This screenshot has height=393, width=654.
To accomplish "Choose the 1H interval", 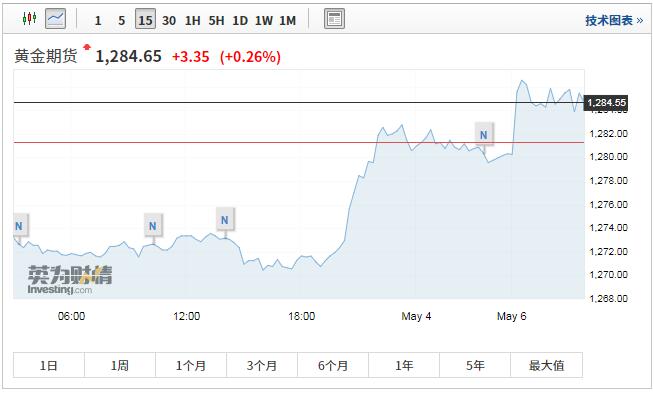I will (192, 20).
